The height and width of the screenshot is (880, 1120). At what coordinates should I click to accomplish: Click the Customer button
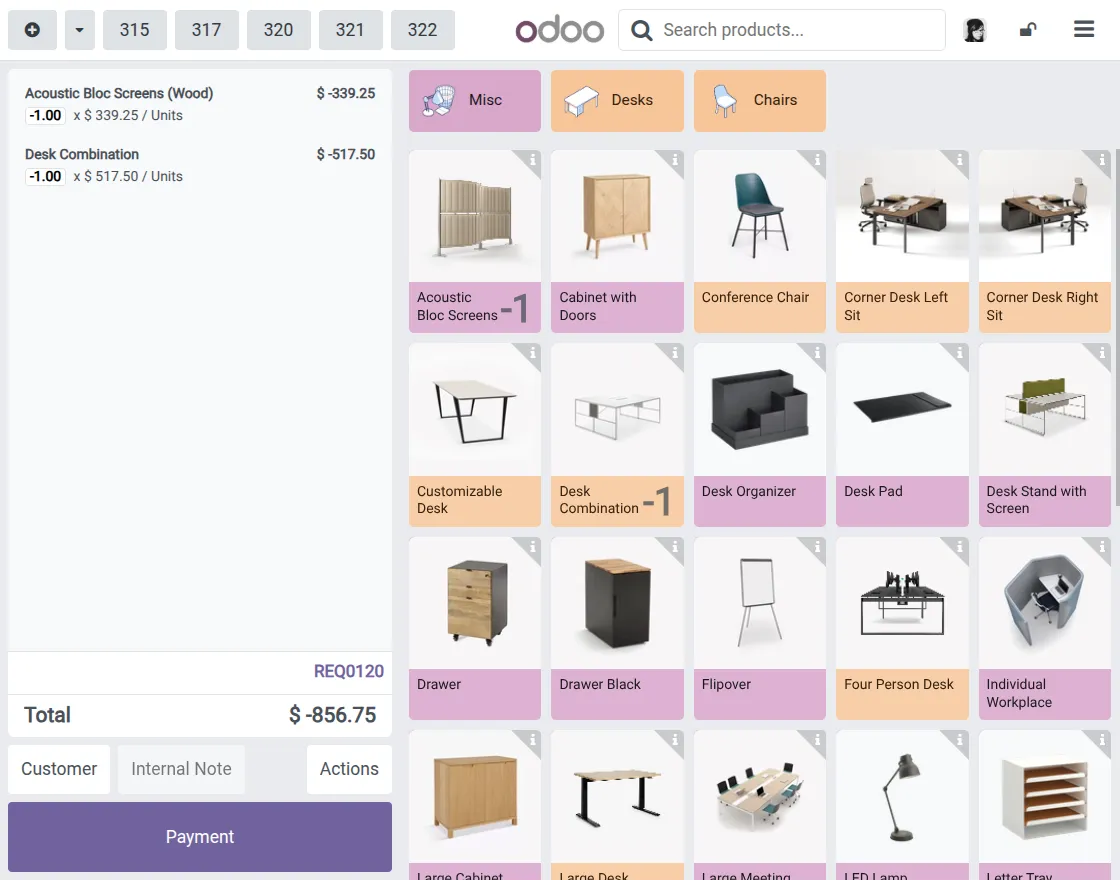[59, 769]
